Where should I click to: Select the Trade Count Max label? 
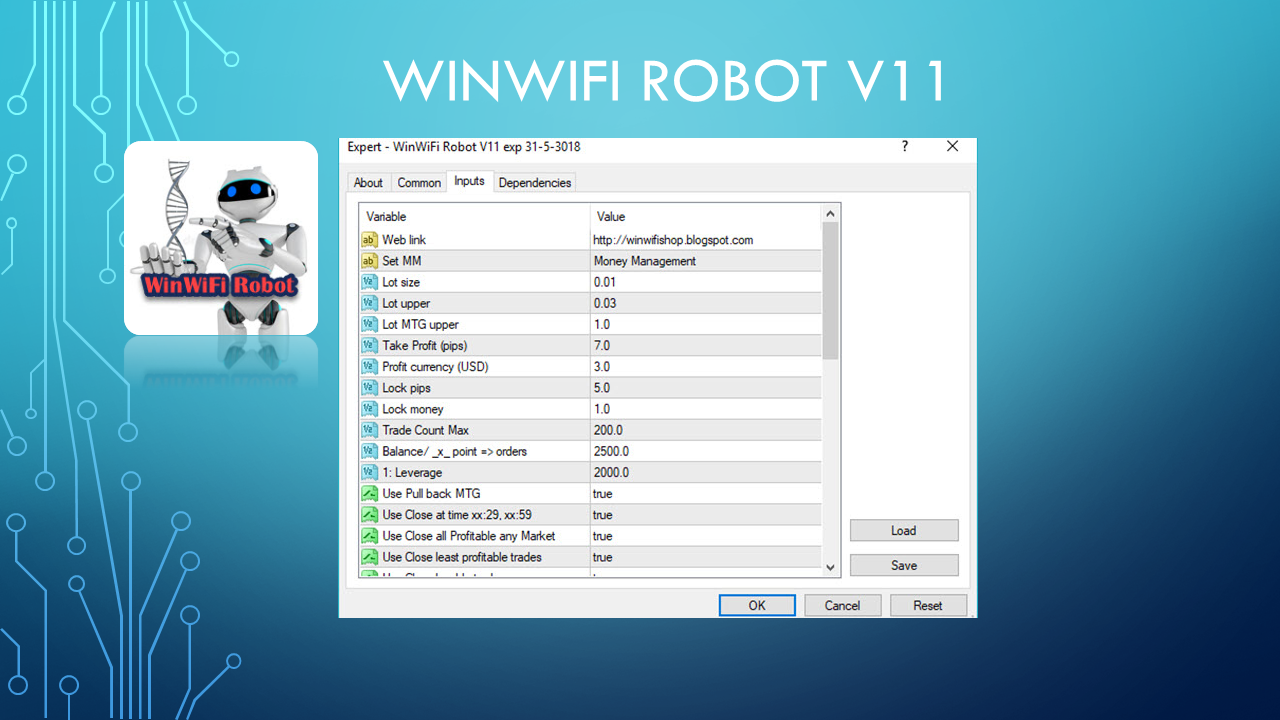click(x=426, y=430)
